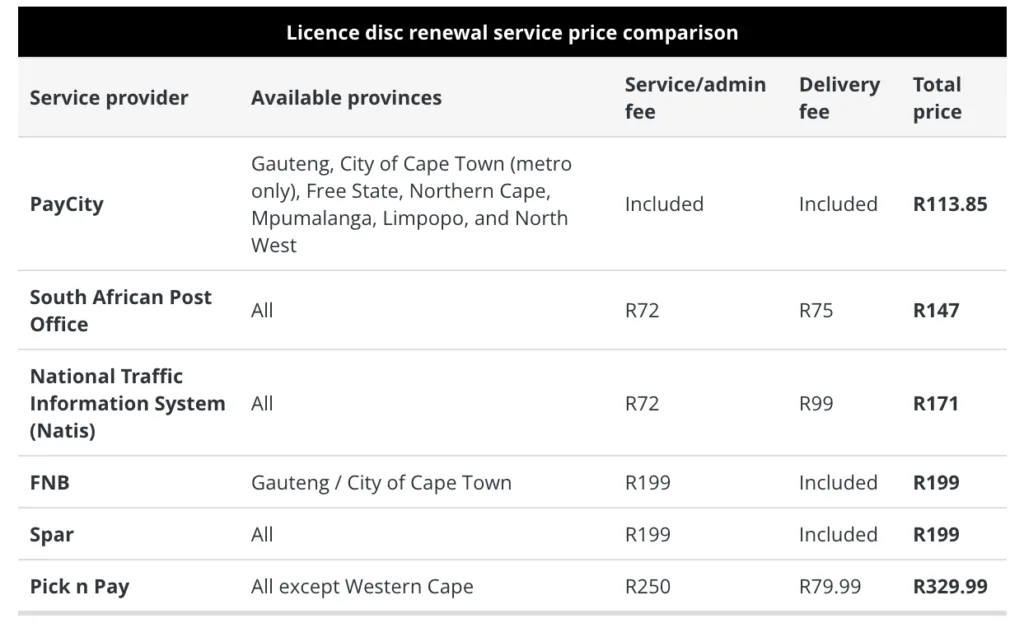Click the 'Delivery fee' column header
The width and height of the screenshot is (1024, 628).
(839, 98)
